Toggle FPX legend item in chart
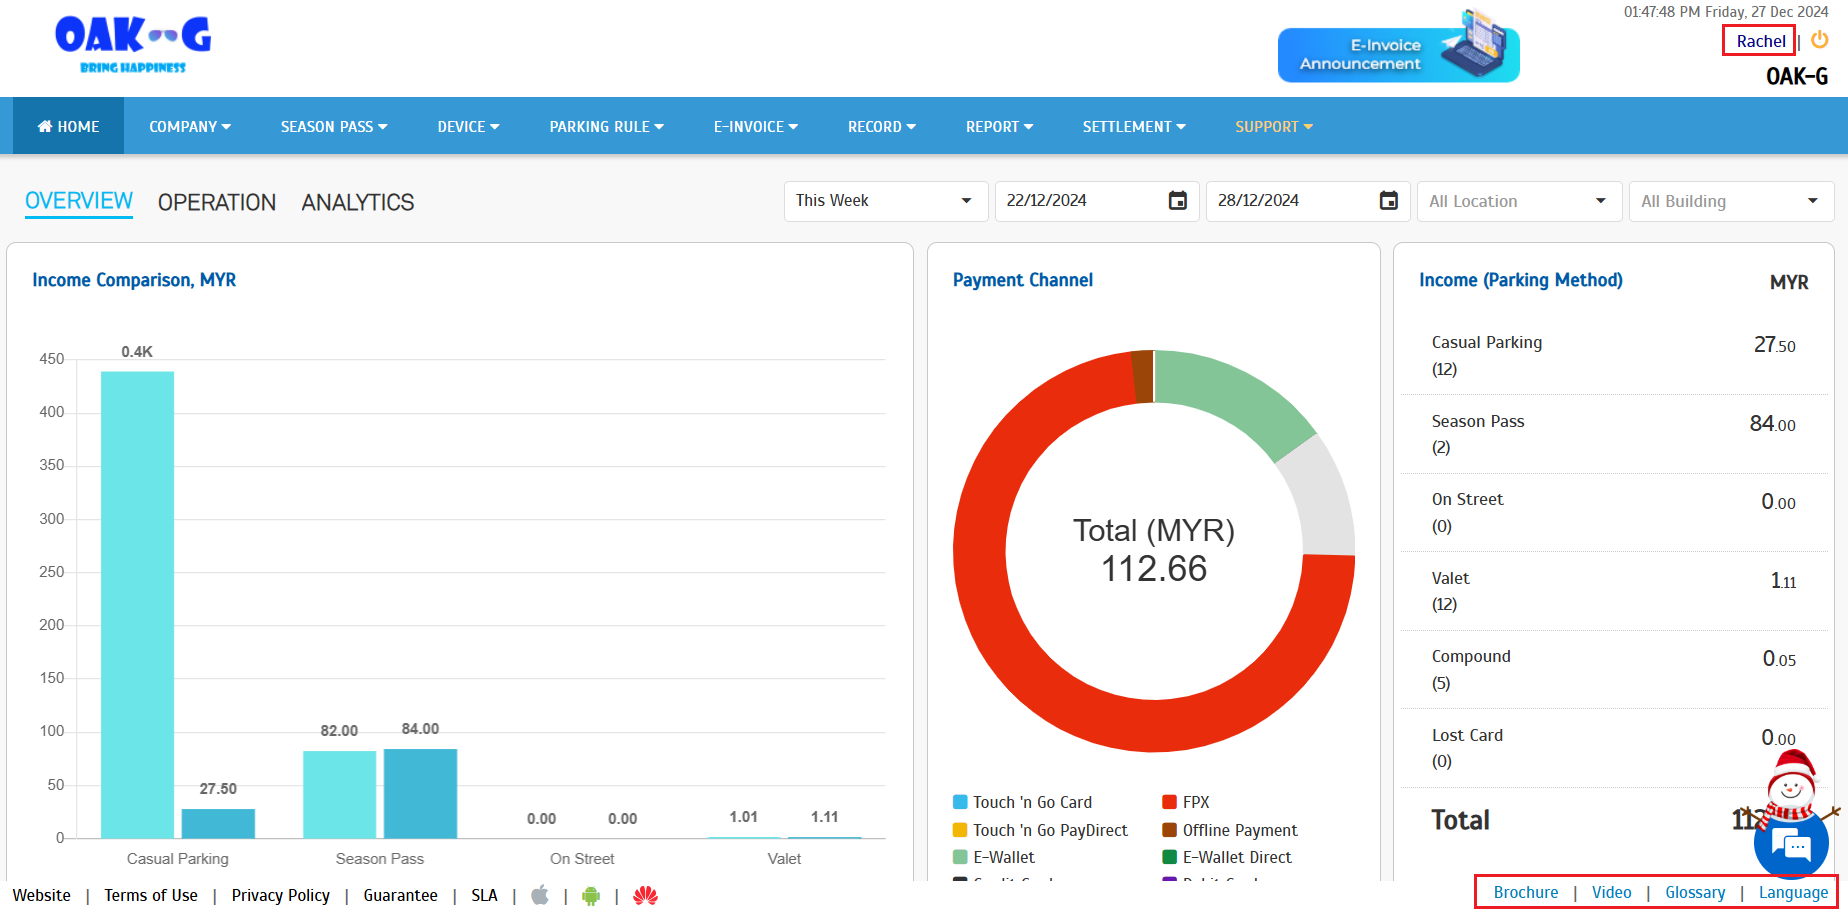This screenshot has height=912, width=1848. tap(1195, 802)
